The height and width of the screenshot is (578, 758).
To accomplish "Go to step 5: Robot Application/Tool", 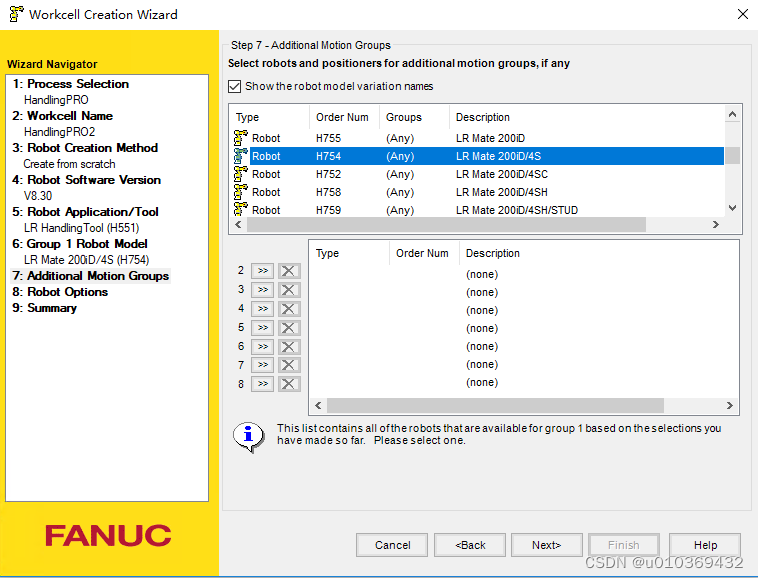I will [x=85, y=212].
